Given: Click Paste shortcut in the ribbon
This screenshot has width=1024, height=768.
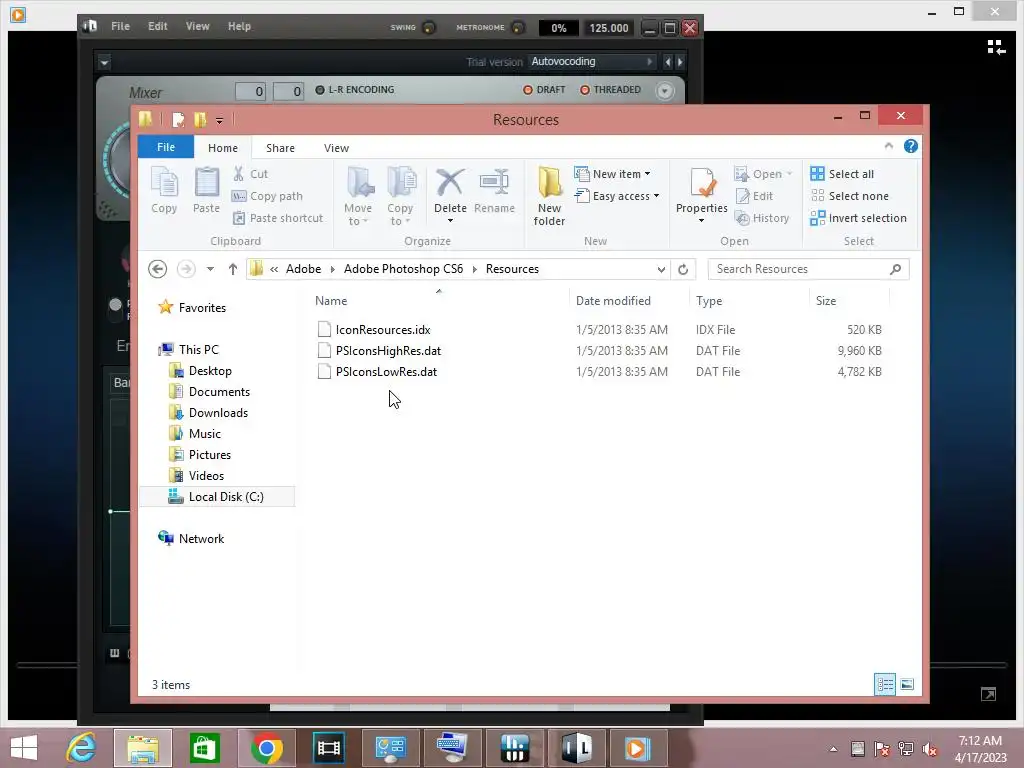Looking at the screenshot, I should 278,218.
